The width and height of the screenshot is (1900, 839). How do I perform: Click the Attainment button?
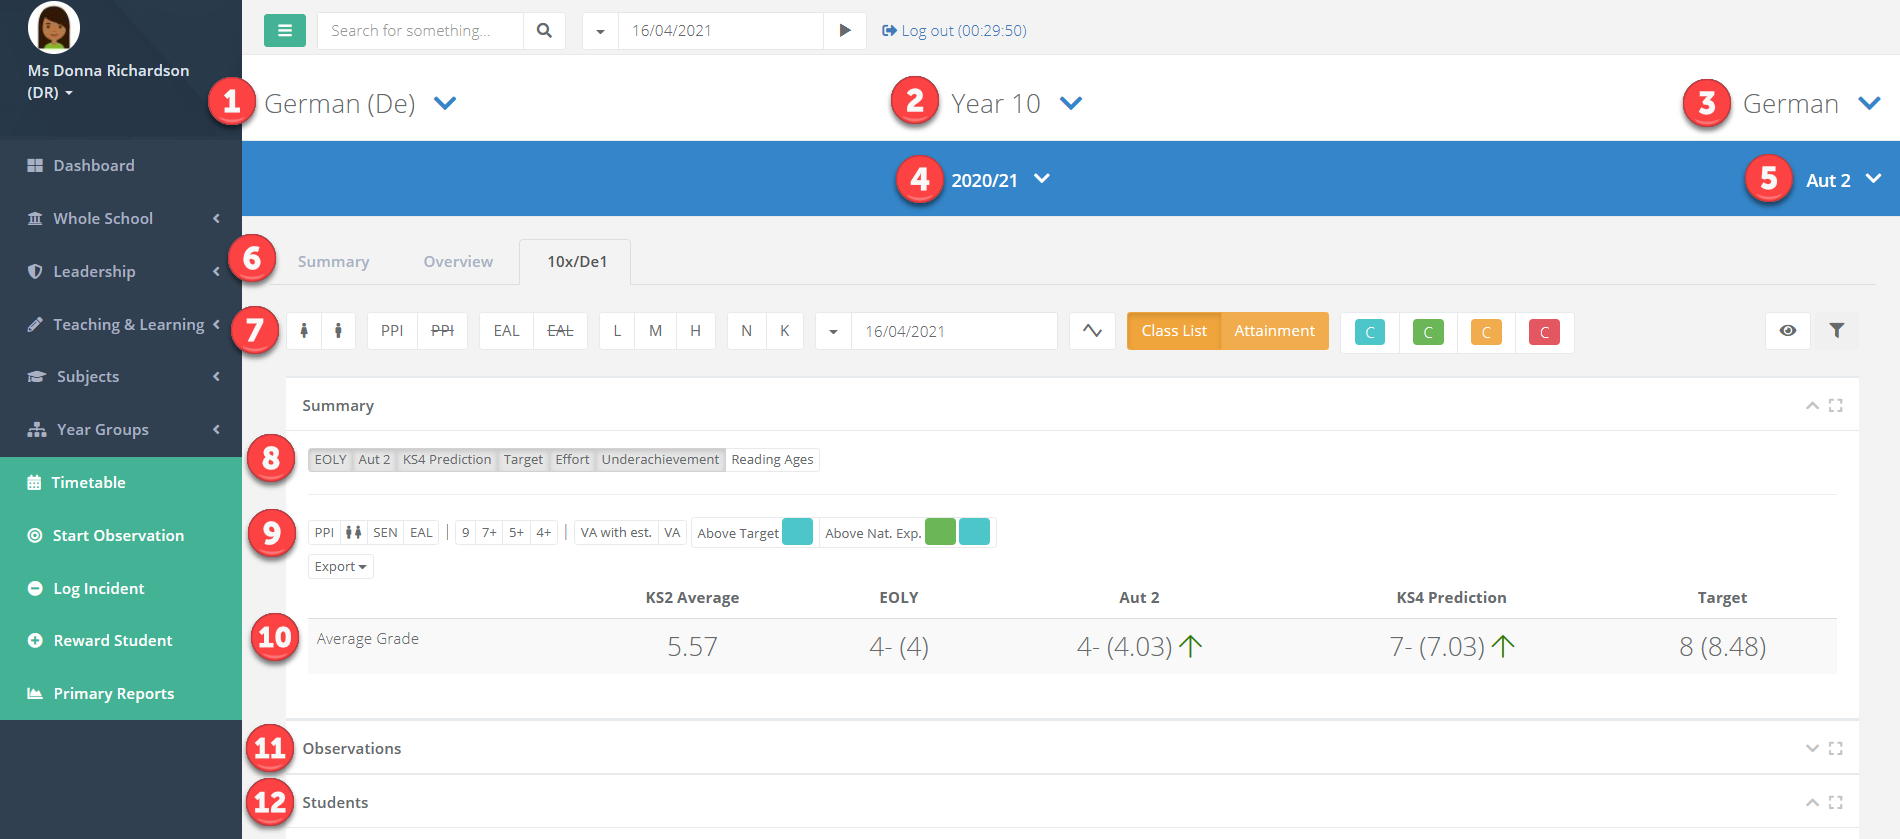[x=1274, y=331]
